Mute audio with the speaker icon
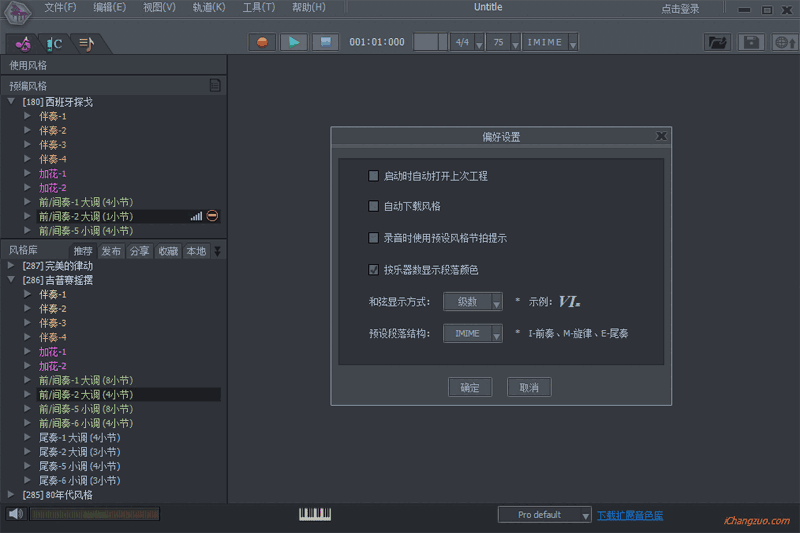Viewport: 800px width, 533px height. [15, 514]
